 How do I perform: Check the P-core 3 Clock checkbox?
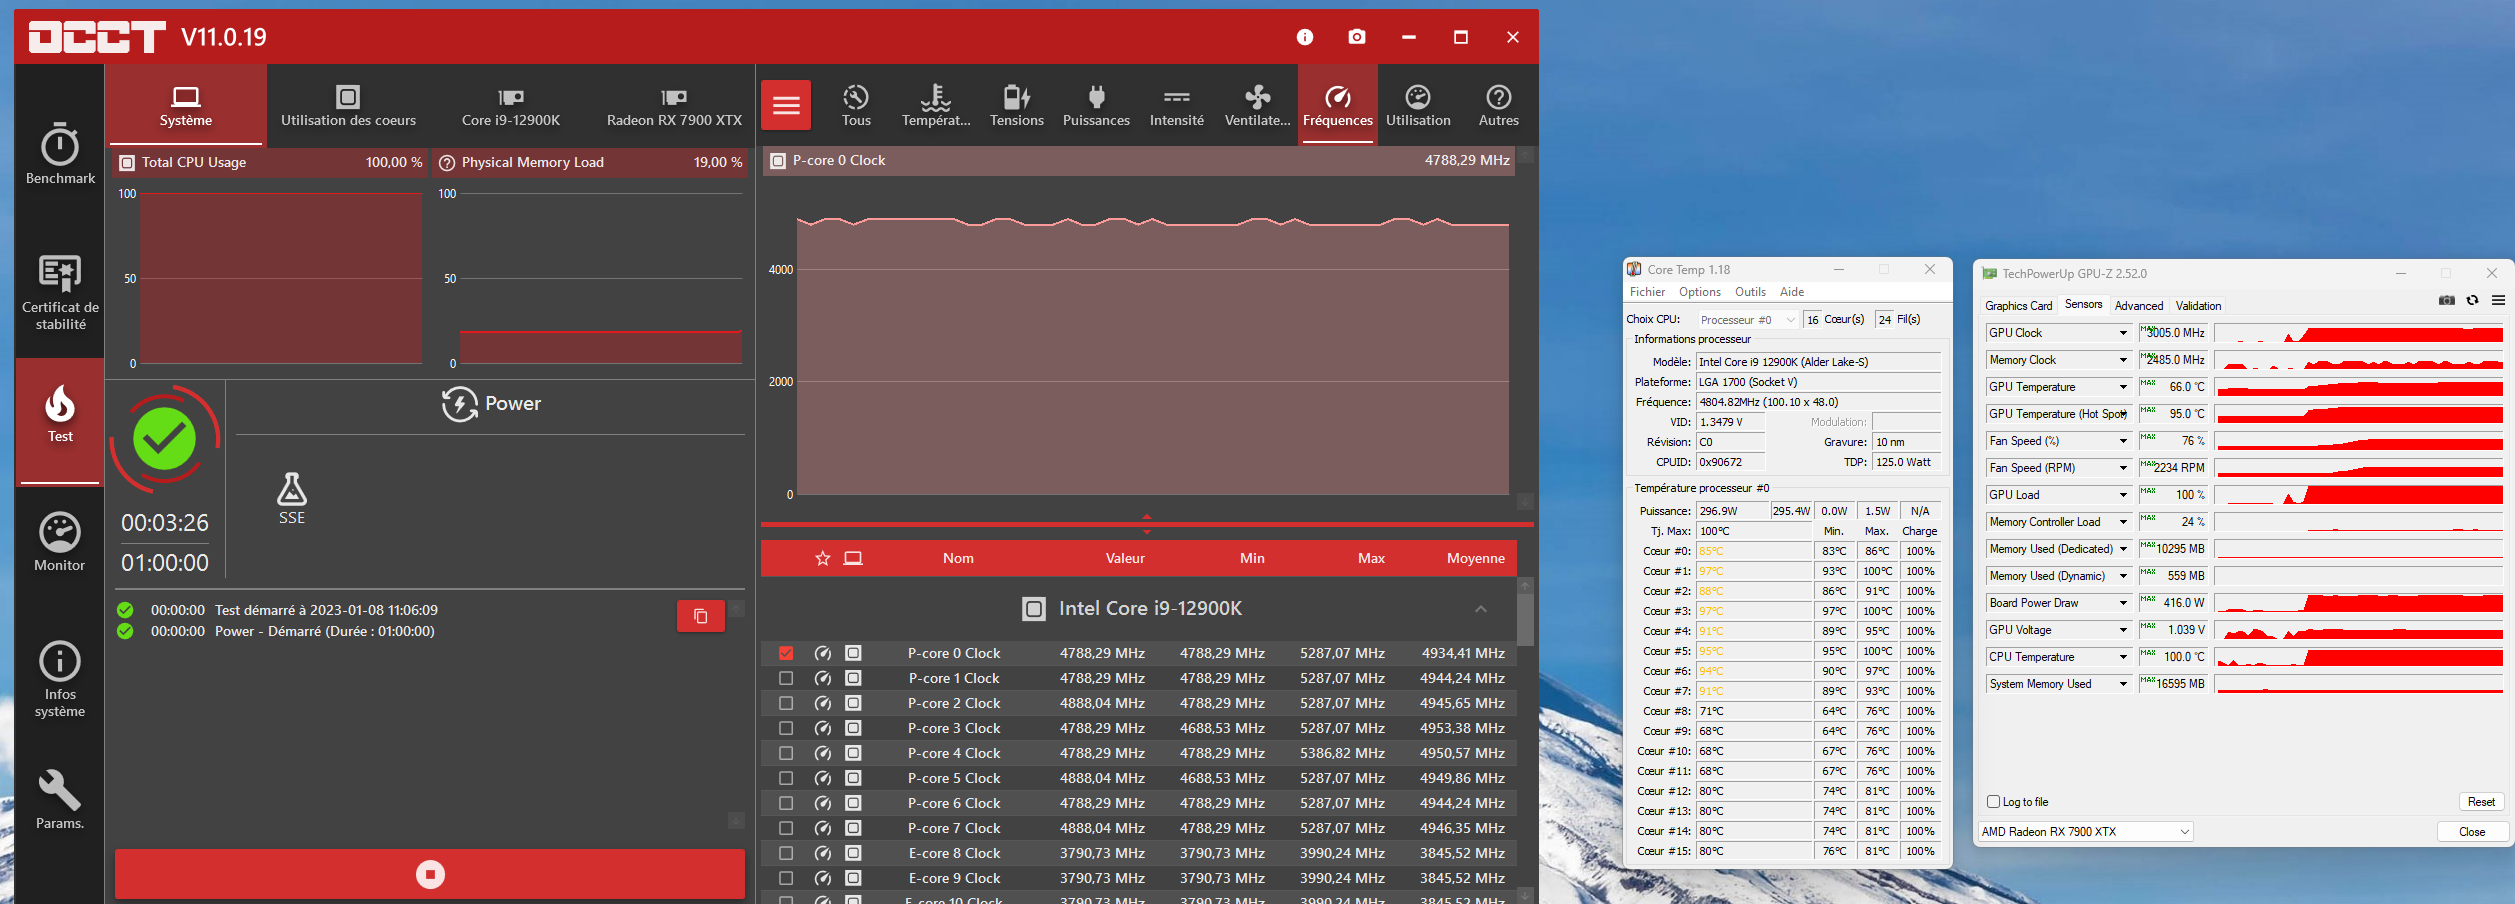[786, 728]
